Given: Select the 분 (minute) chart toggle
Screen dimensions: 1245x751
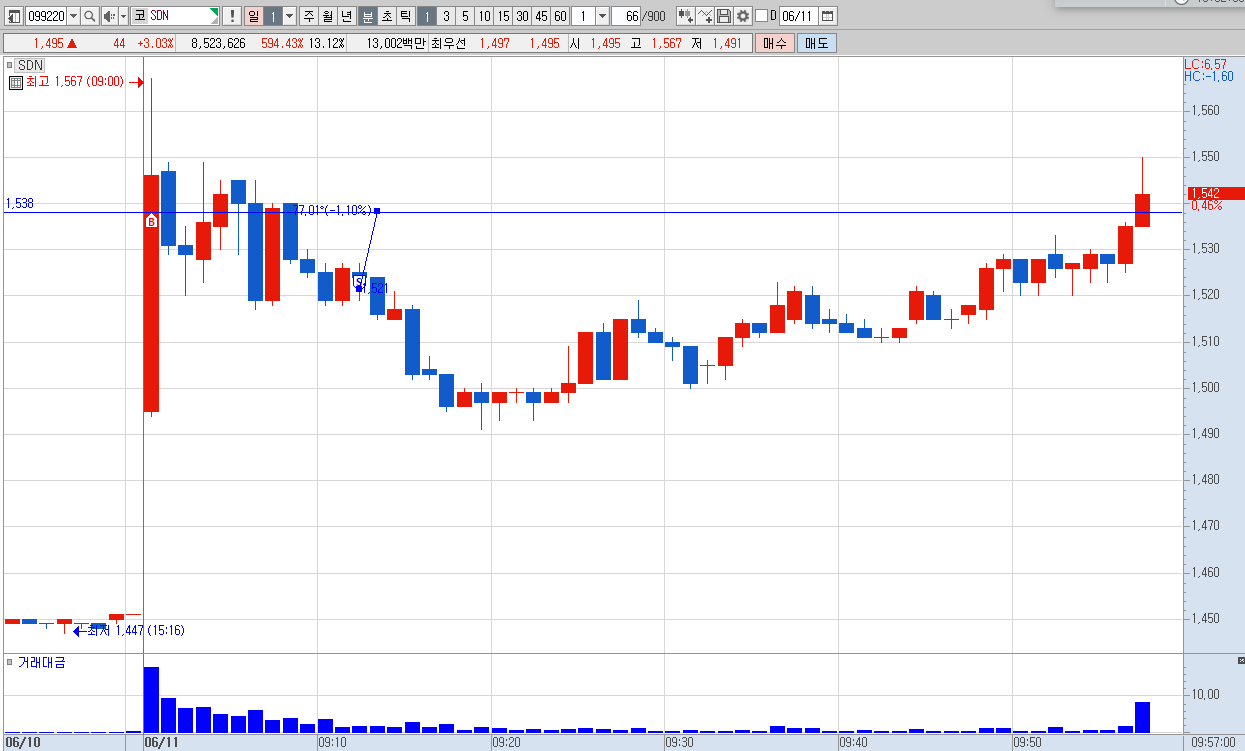Looking at the screenshot, I should click(x=367, y=16).
